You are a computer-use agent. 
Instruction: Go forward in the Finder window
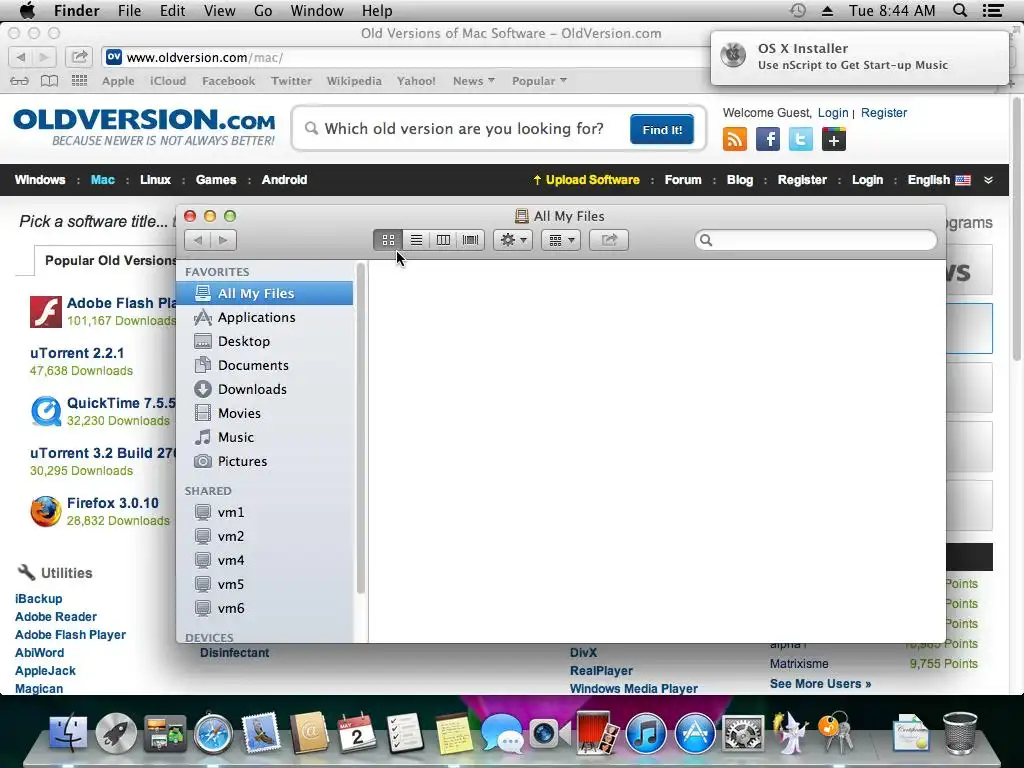[223, 240]
